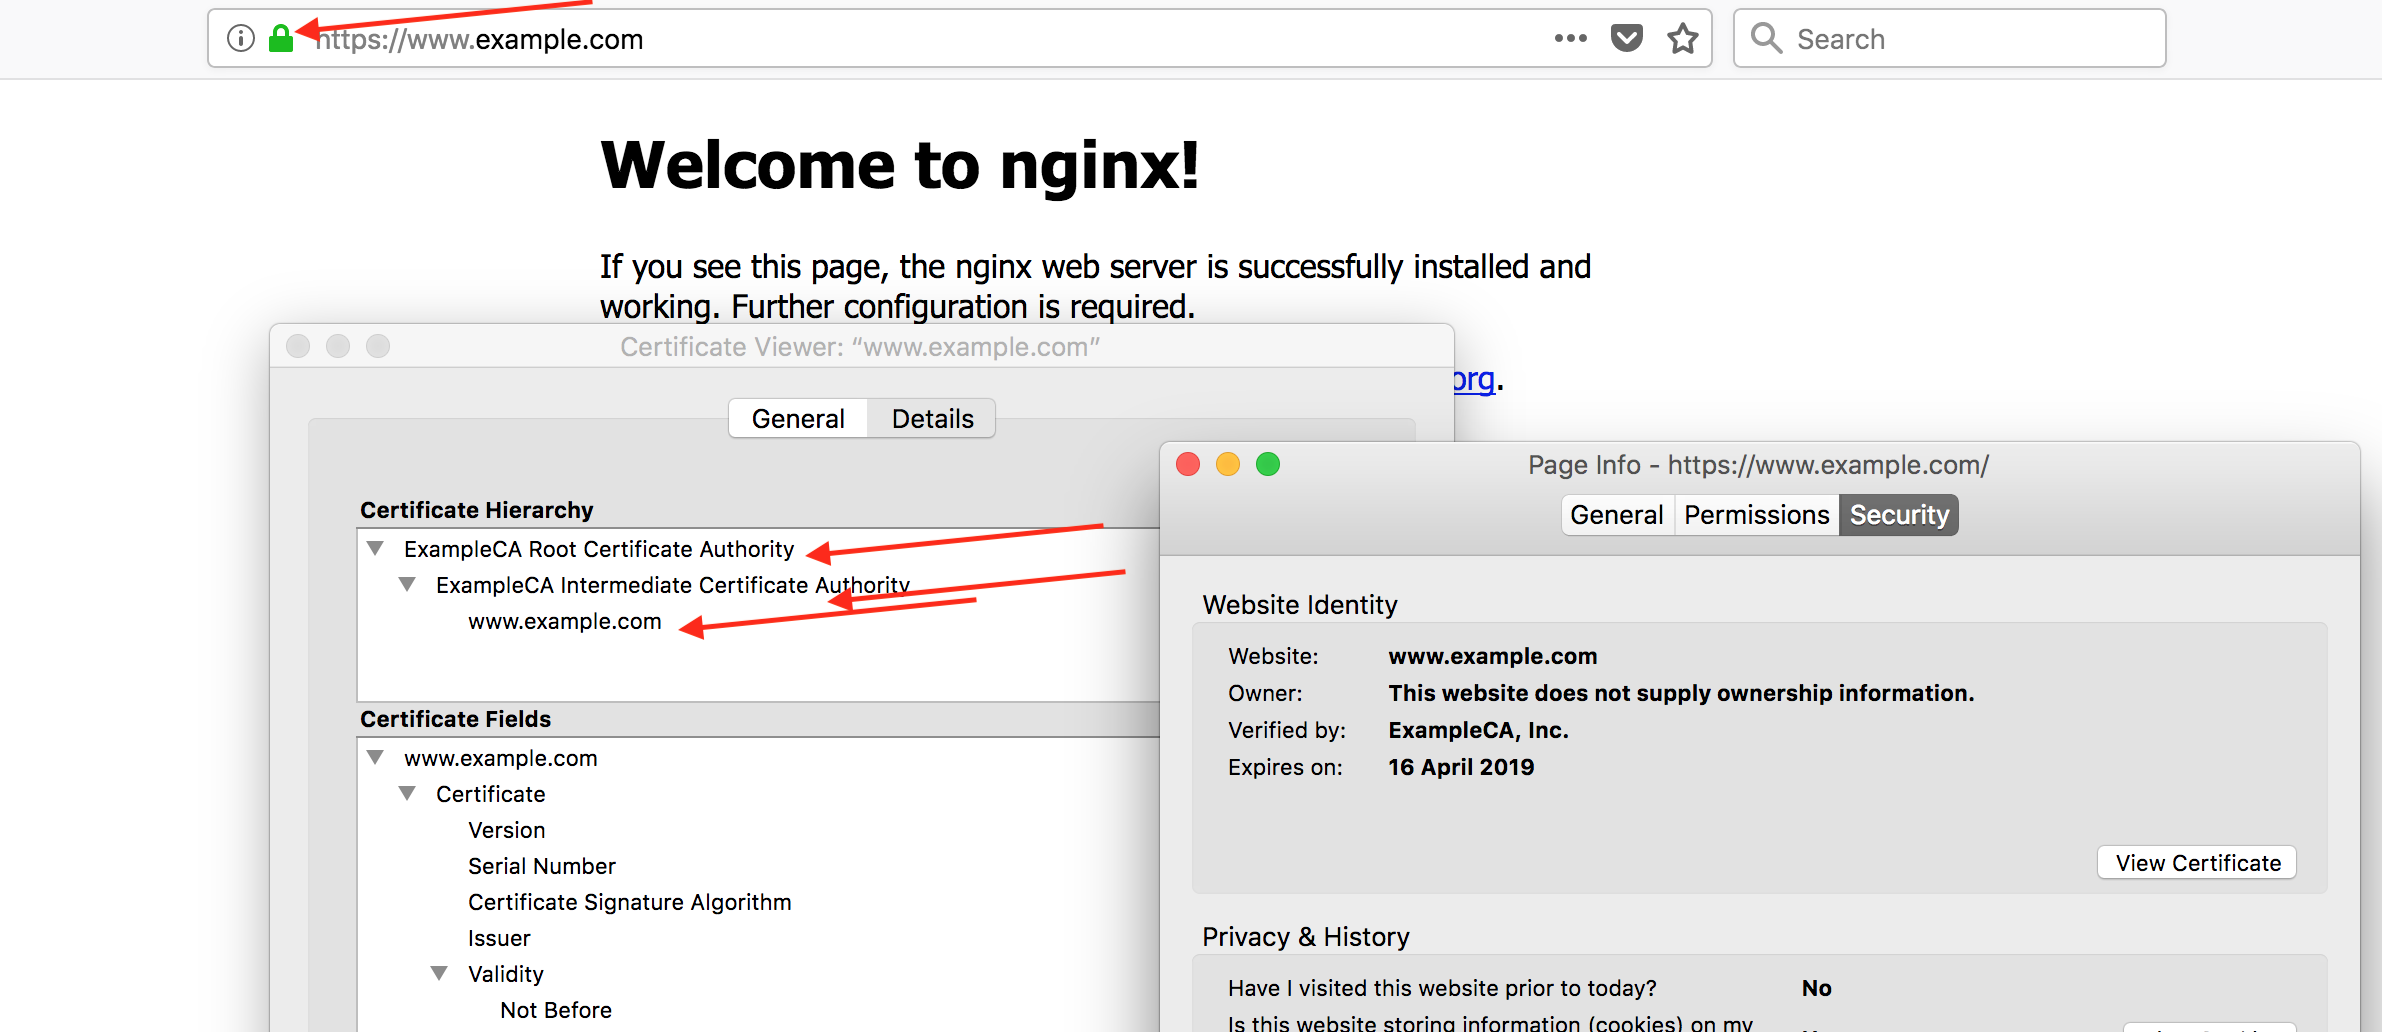The height and width of the screenshot is (1032, 2382).
Task: Select ExampleCA Root Certificate Authority in hierarchy
Action: 599,549
